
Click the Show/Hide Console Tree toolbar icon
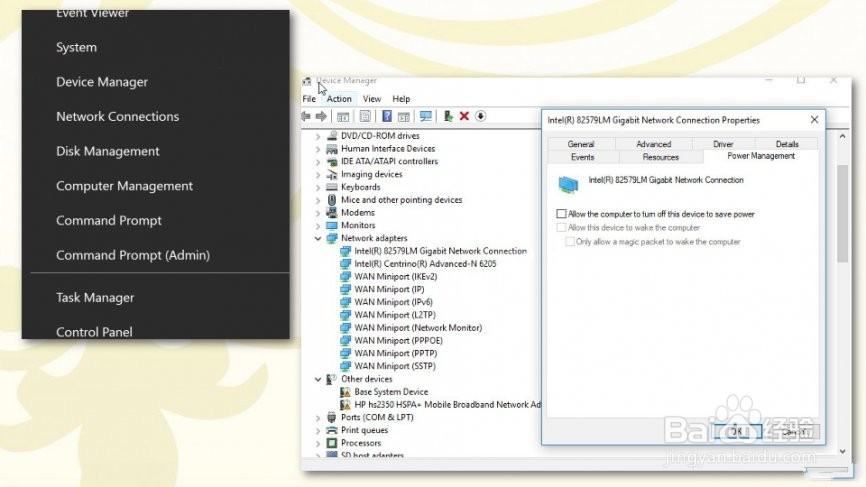click(343, 117)
